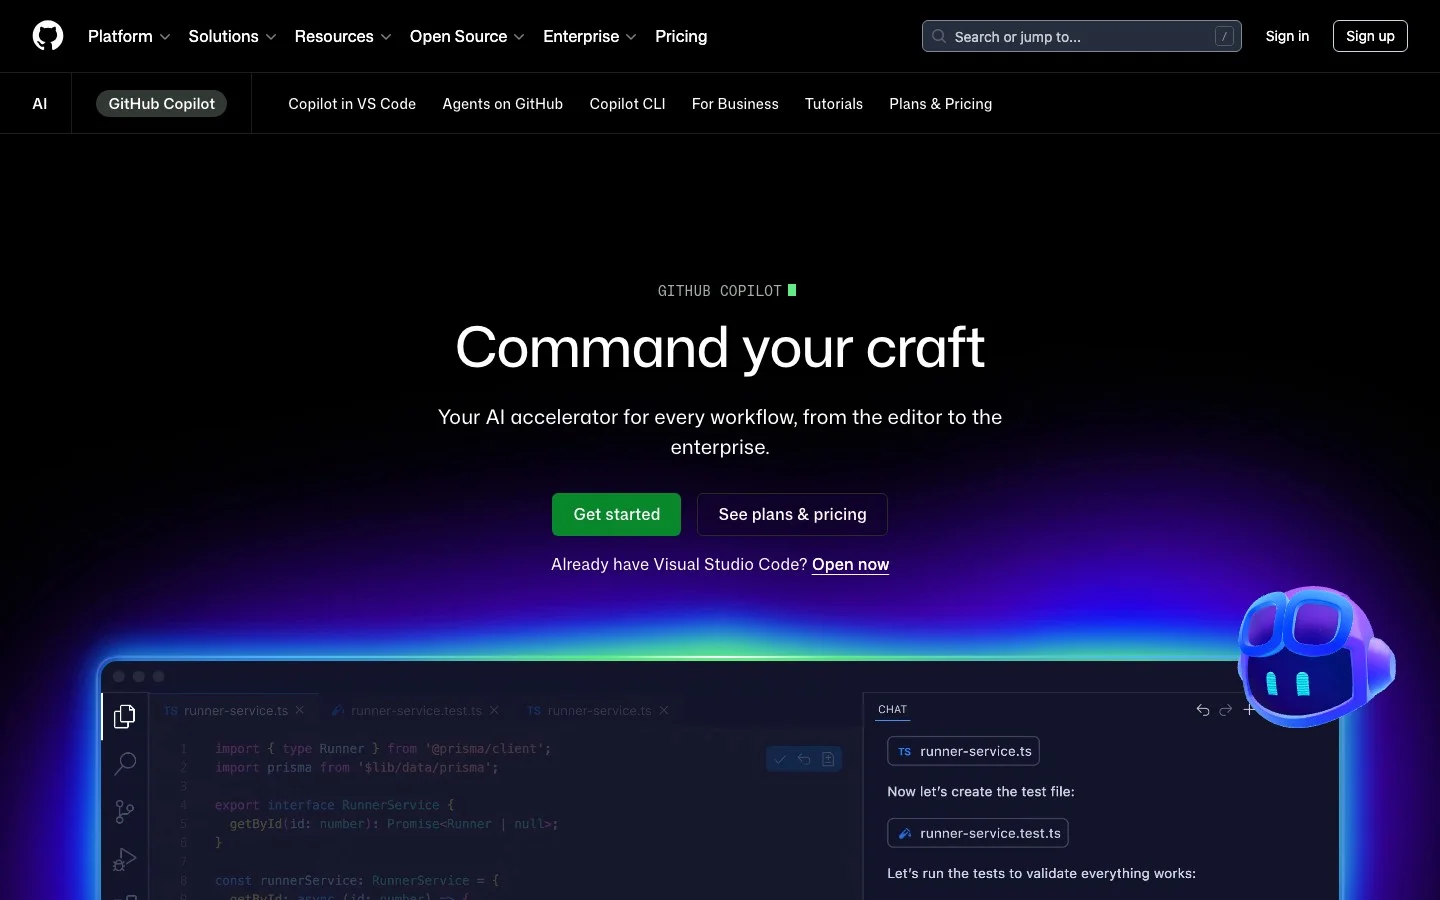Select the CHAT panel tab
The width and height of the screenshot is (1440, 900).
pyautogui.click(x=892, y=709)
